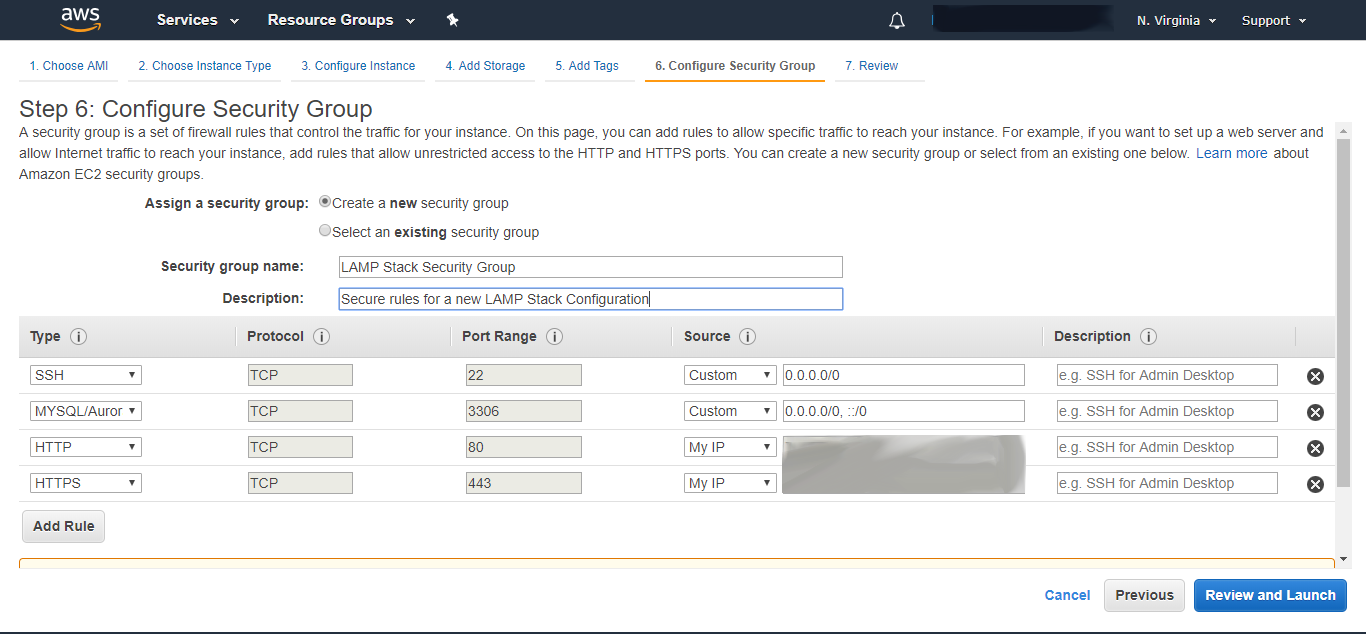Select an existing security group option
This screenshot has width=1366, height=634.
(325, 231)
